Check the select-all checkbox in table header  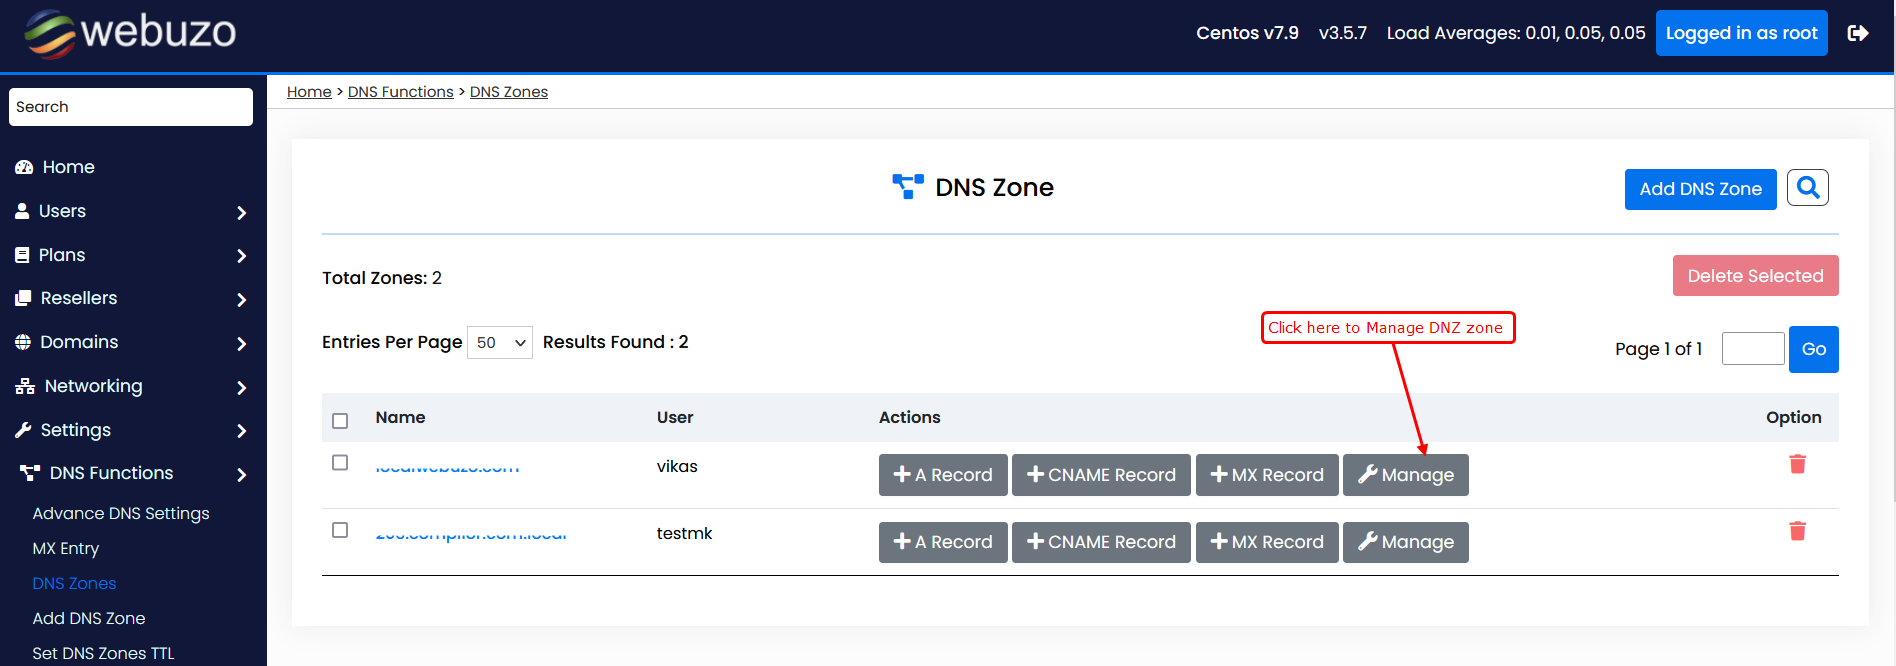tap(339, 421)
